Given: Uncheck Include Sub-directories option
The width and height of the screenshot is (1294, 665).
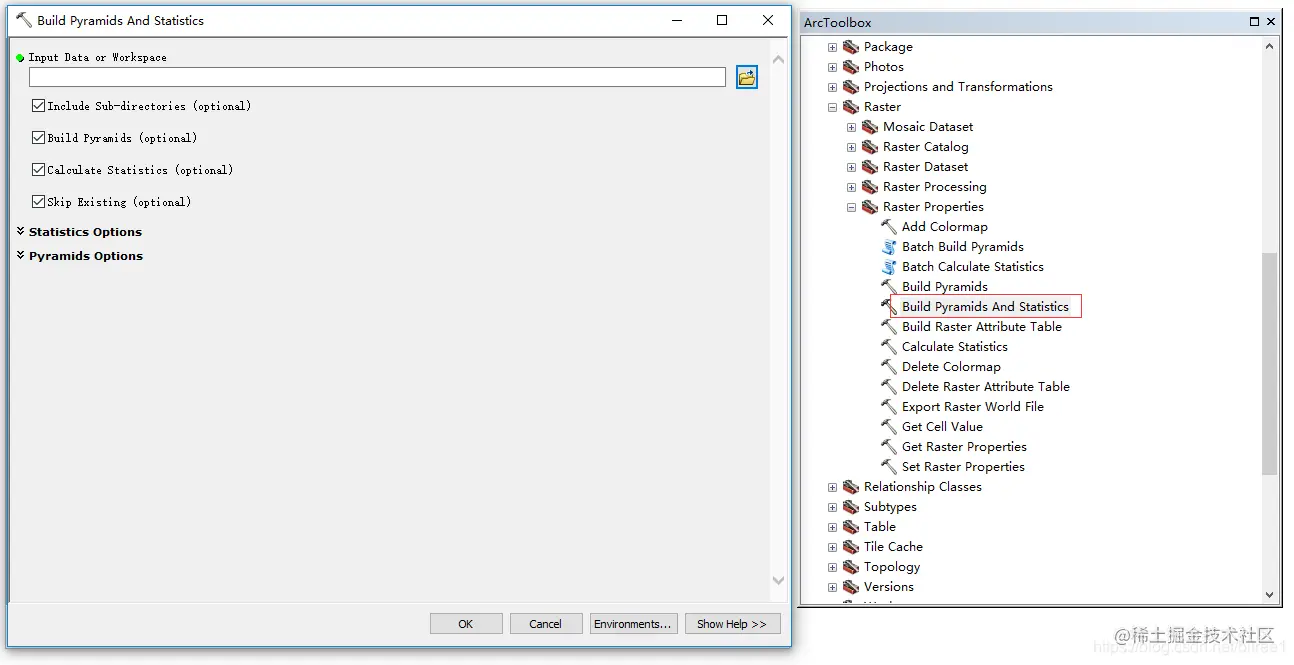Looking at the screenshot, I should coord(38,106).
